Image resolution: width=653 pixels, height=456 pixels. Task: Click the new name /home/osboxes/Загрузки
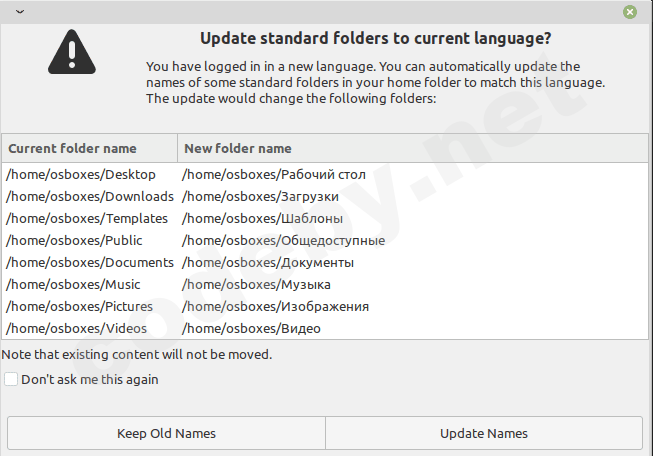click(253, 197)
